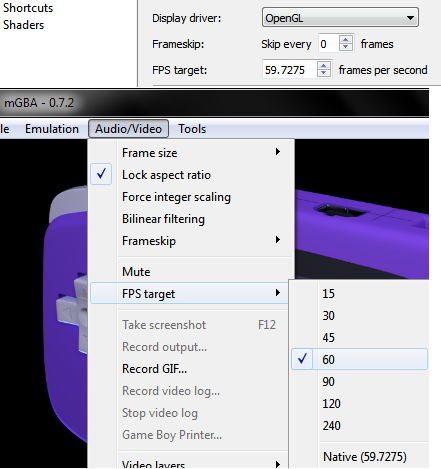The image size is (441, 469).
Task: Open the Display driver OpenGL dropdown
Action: click(340, 17)
